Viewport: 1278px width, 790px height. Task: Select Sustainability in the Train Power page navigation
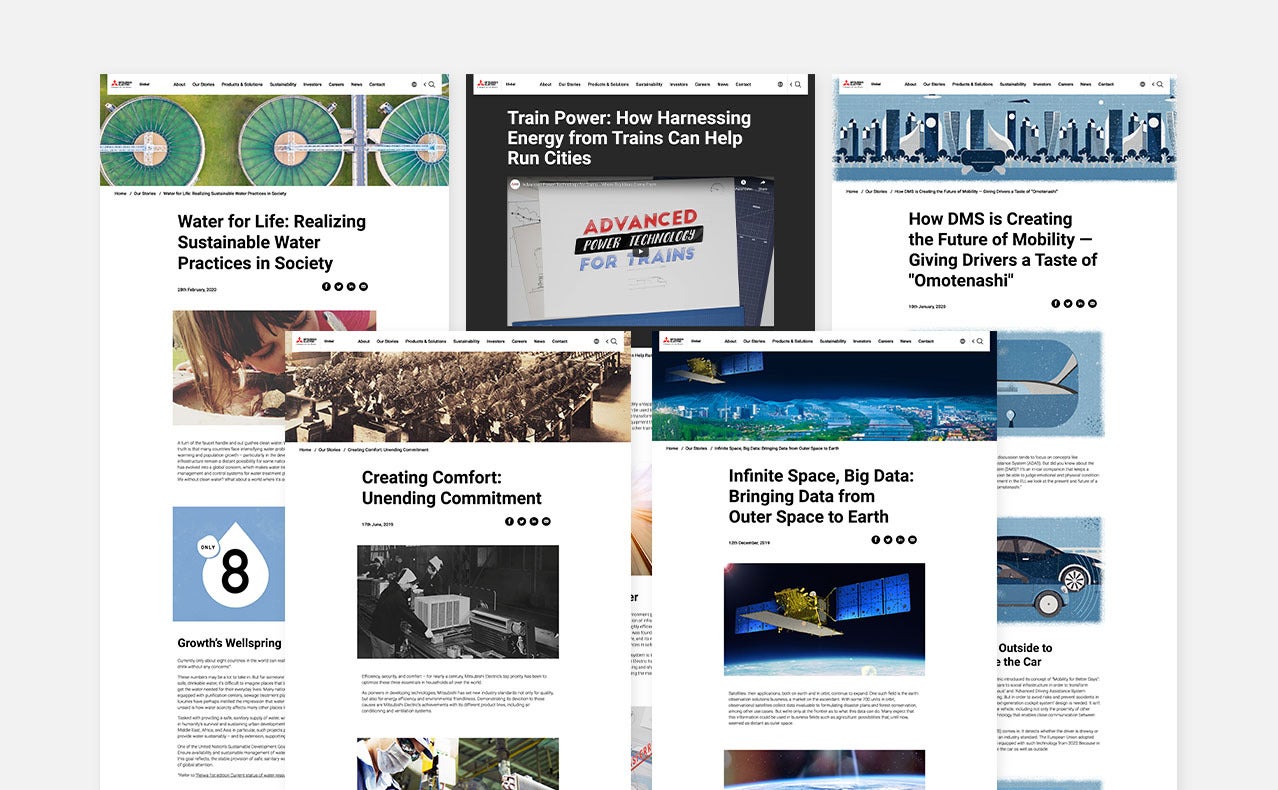coord(649,85)
